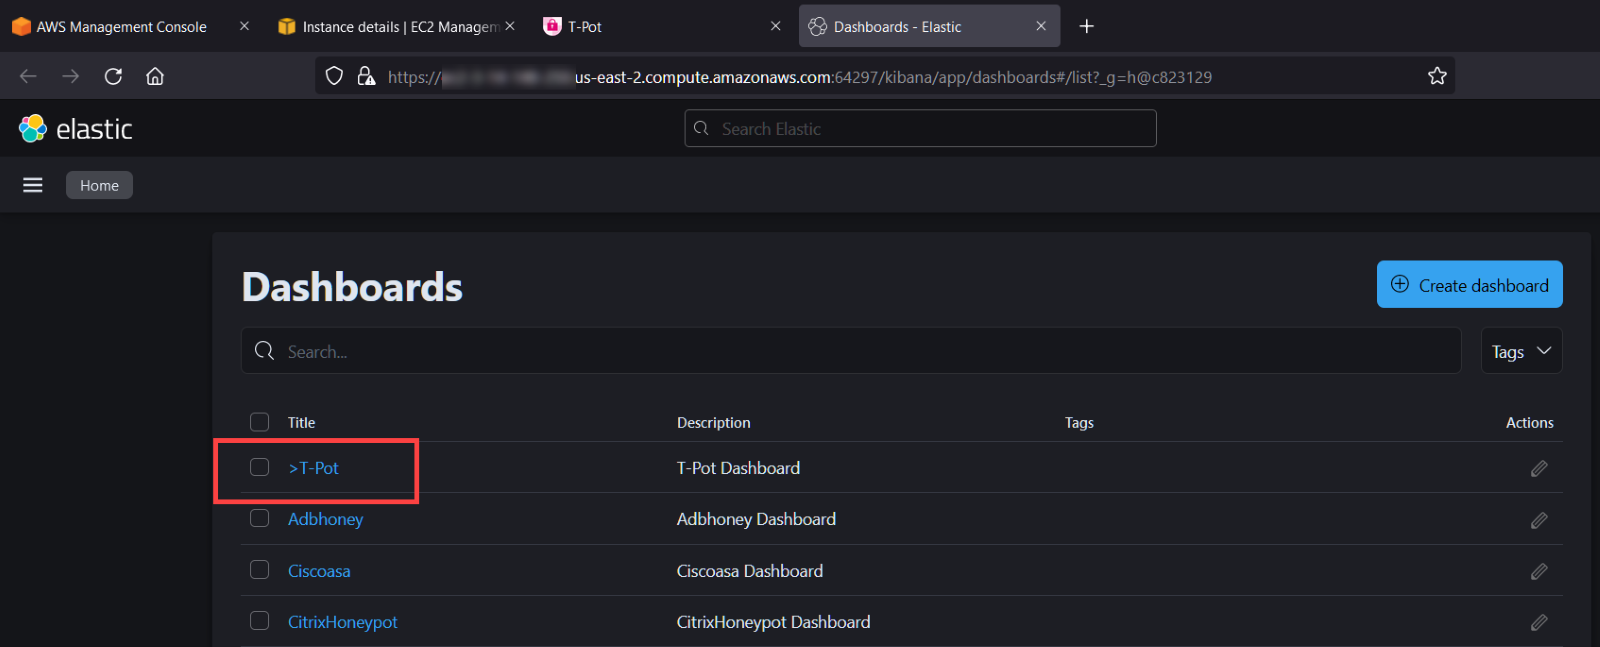Reload the page with browser refresh icon
1600x647 pixels.
click(113, 76)
